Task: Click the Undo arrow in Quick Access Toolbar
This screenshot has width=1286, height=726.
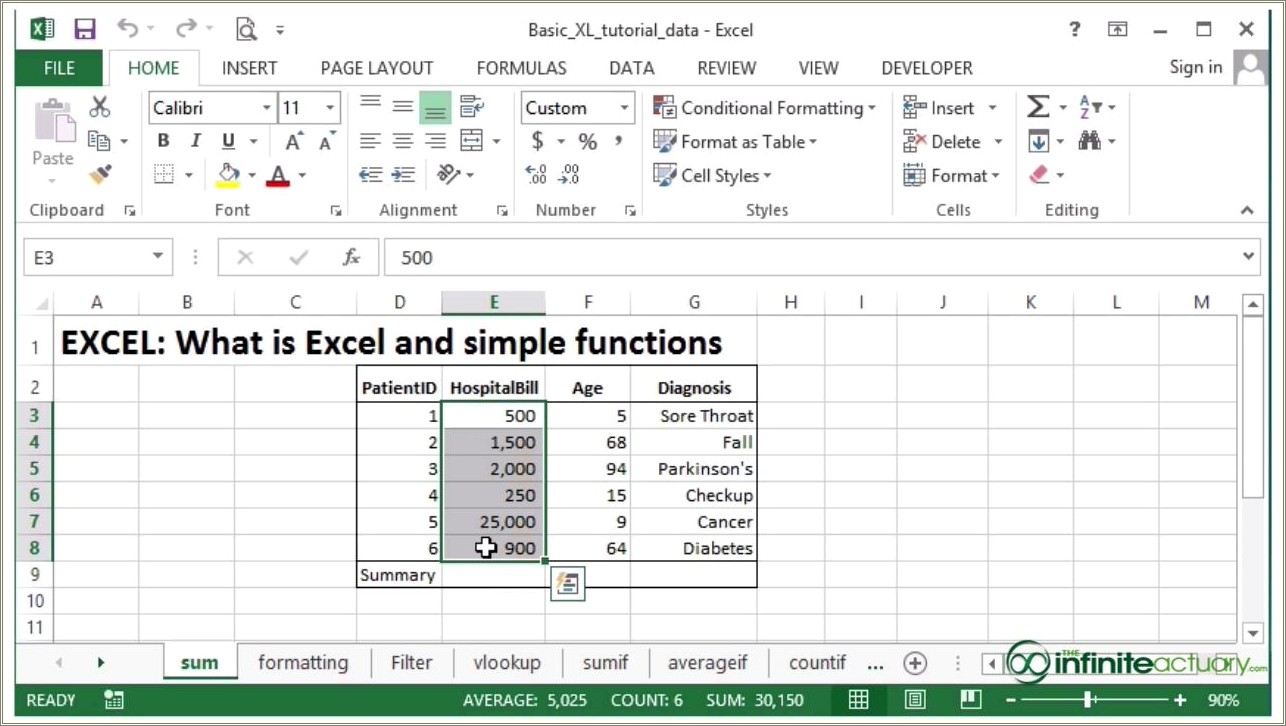Action: tap(128, 29)
